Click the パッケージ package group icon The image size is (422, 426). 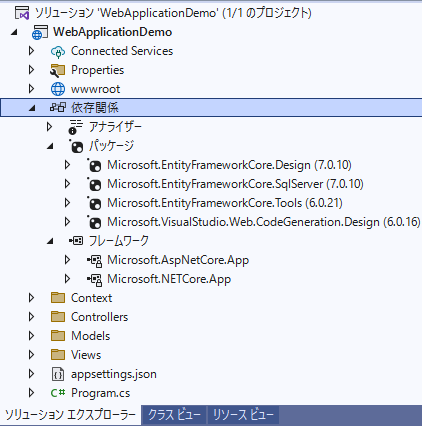[x=76, y=146]
